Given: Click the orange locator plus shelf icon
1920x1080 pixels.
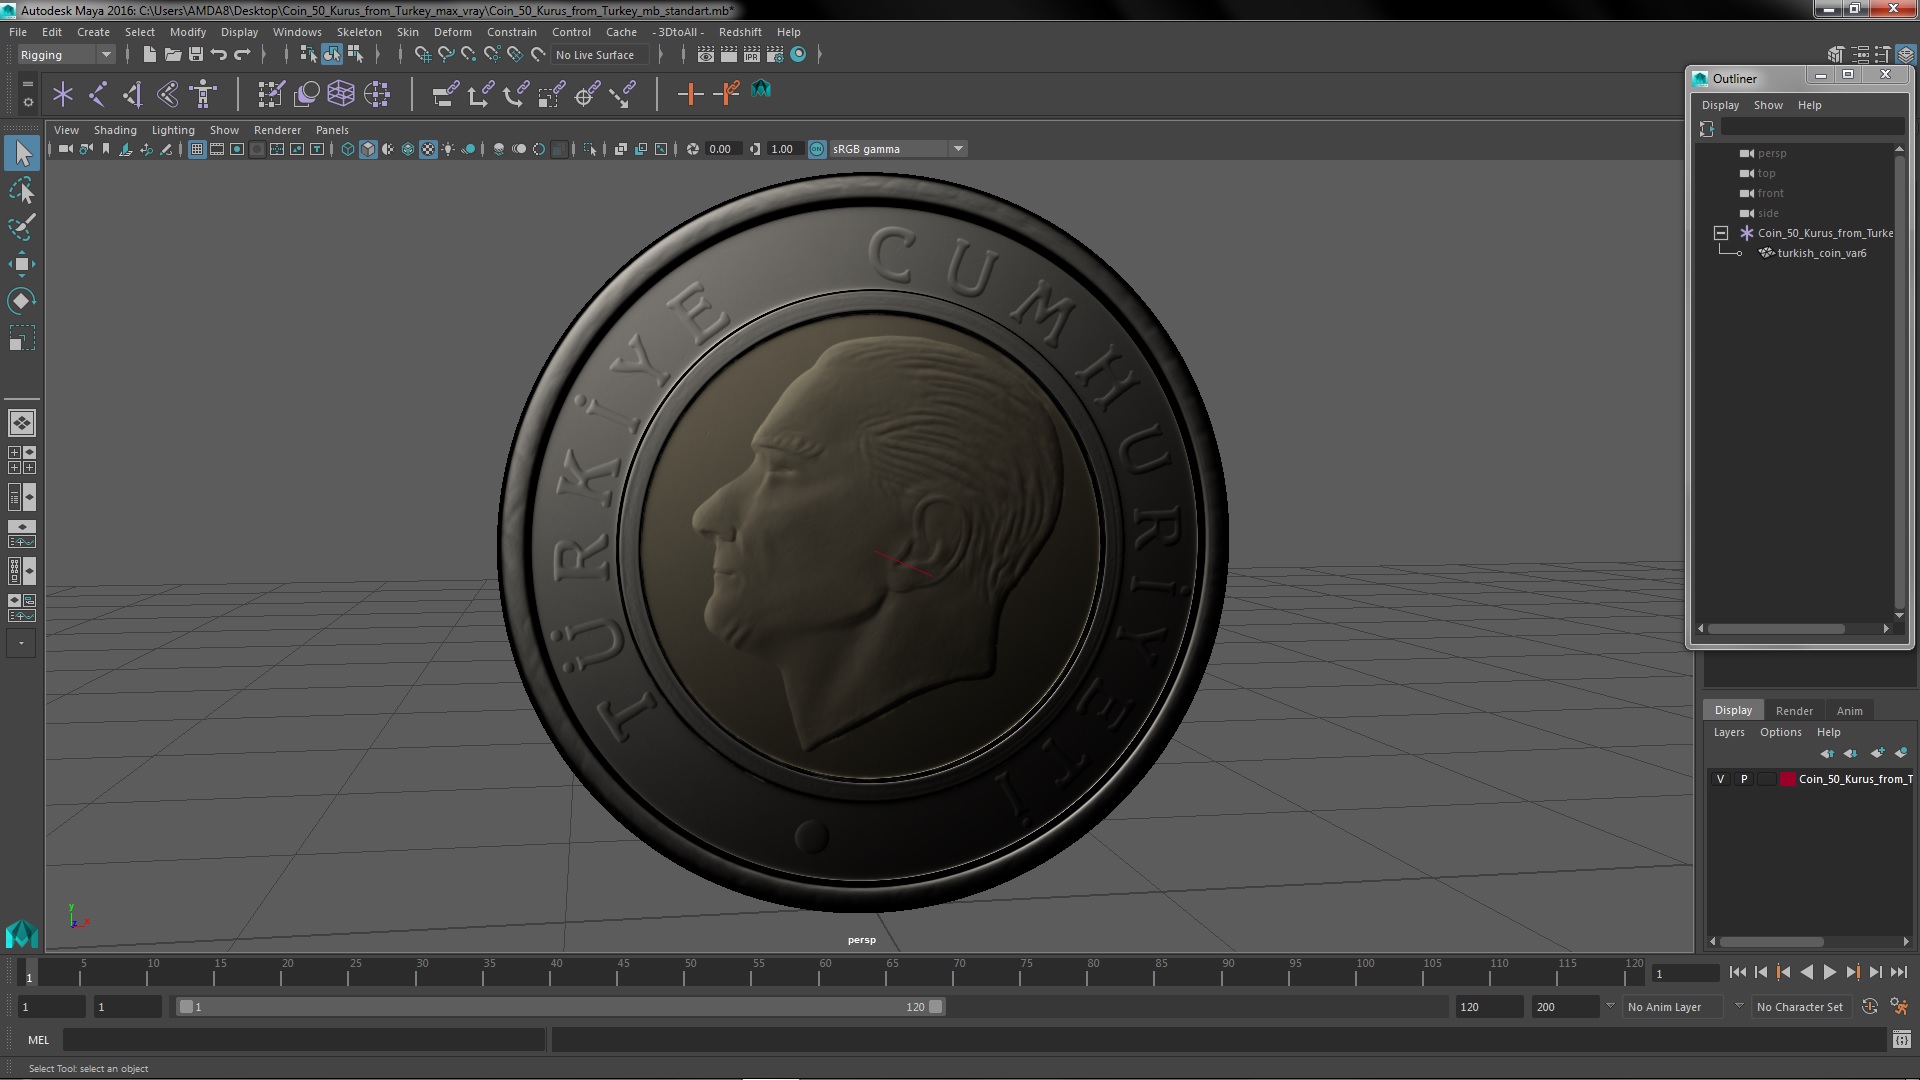Looking at the screenshot, I should pos(690,94).
